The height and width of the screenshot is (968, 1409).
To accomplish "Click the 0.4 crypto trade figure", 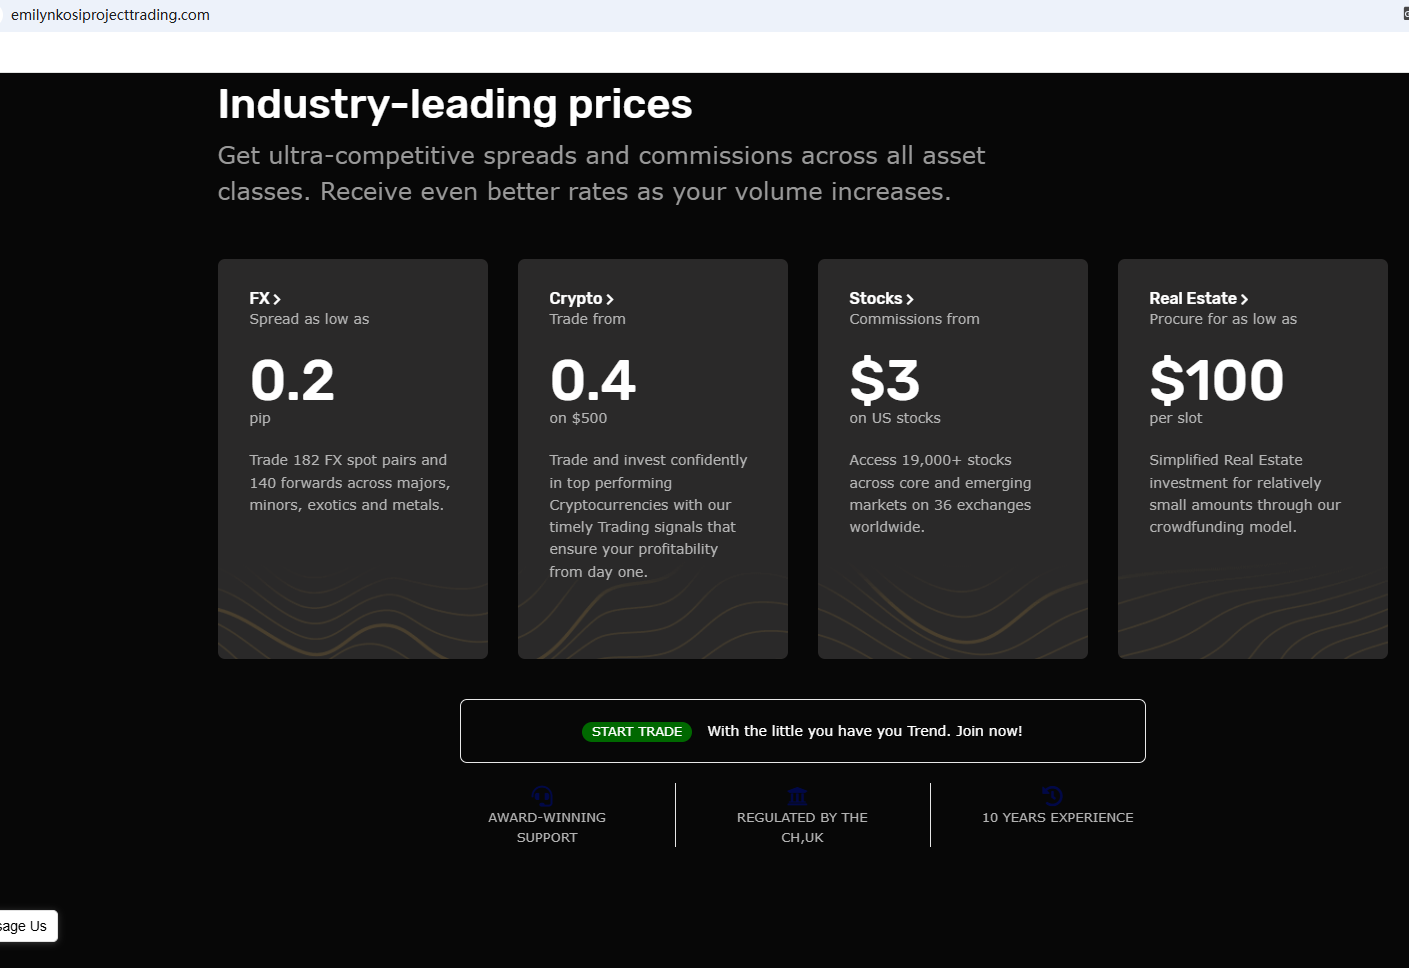I will point(593,380).
